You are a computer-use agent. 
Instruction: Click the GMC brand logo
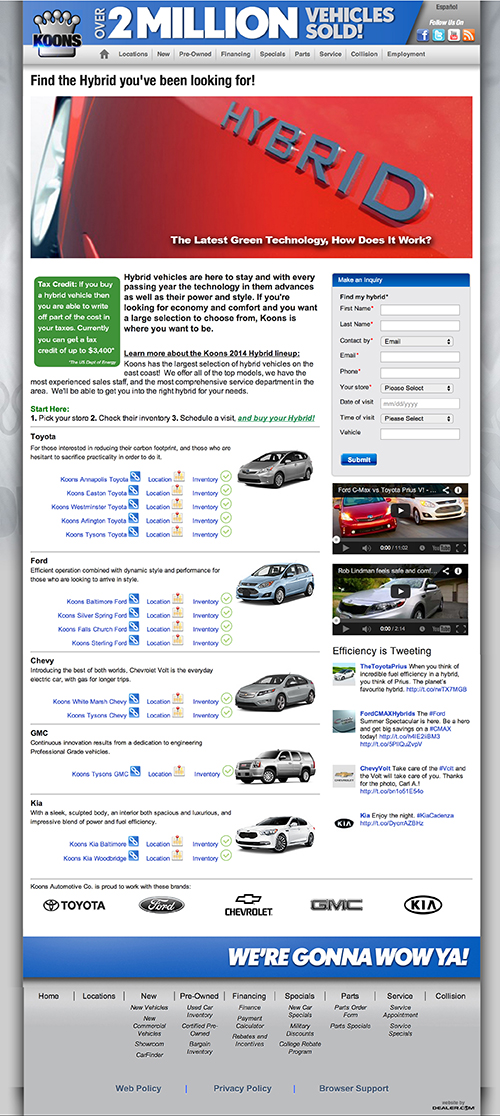tap(336, 905)
